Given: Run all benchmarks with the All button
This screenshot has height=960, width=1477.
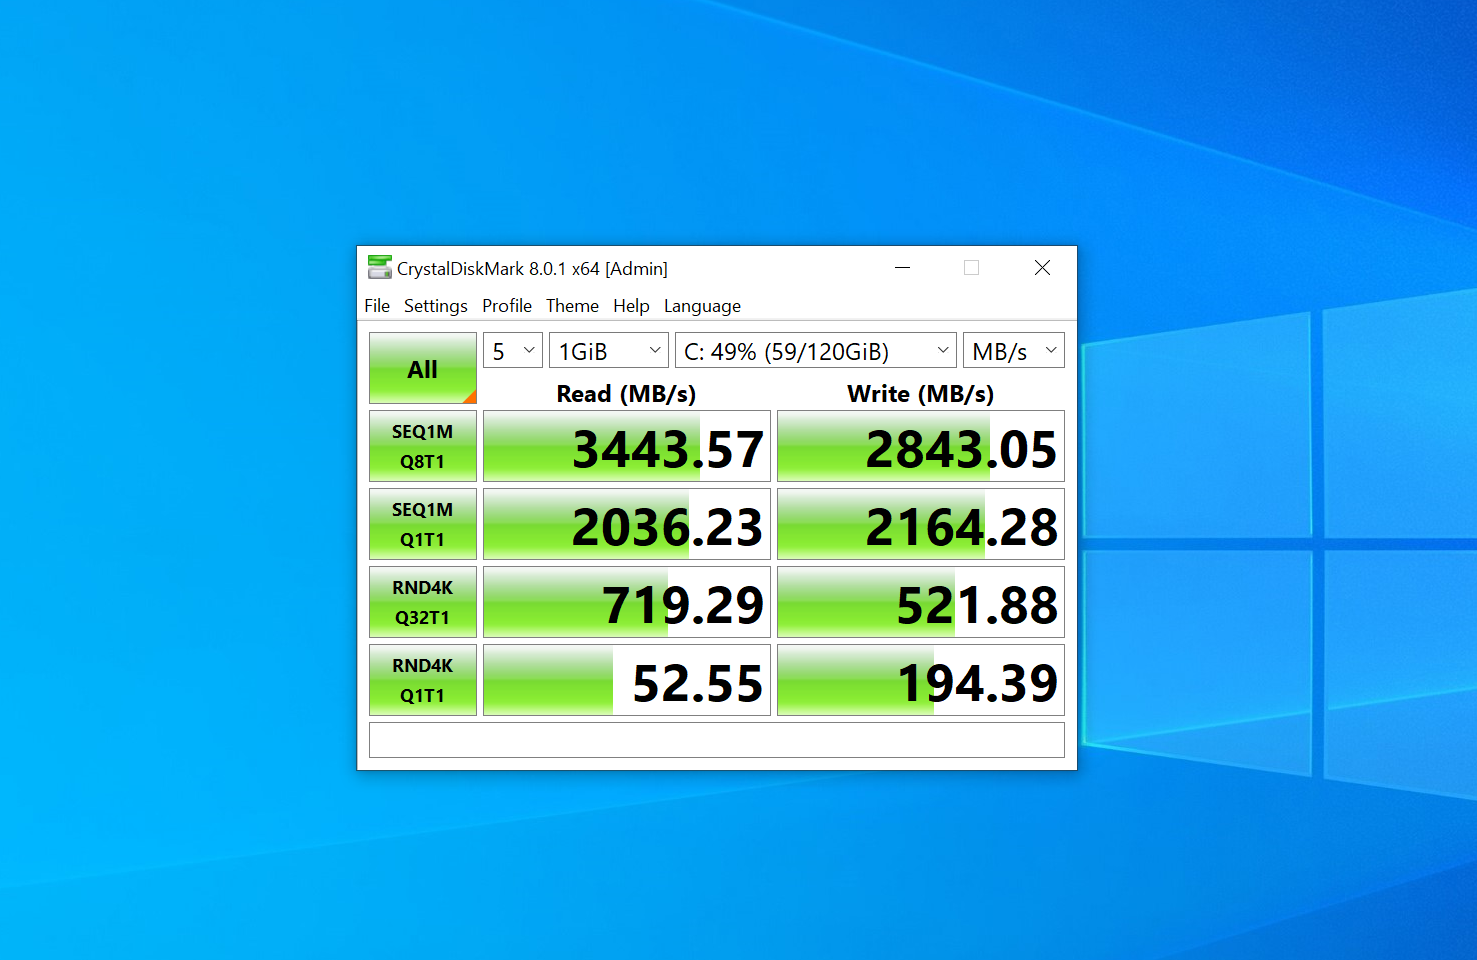Looking at the screenshot, I should 422,369.
